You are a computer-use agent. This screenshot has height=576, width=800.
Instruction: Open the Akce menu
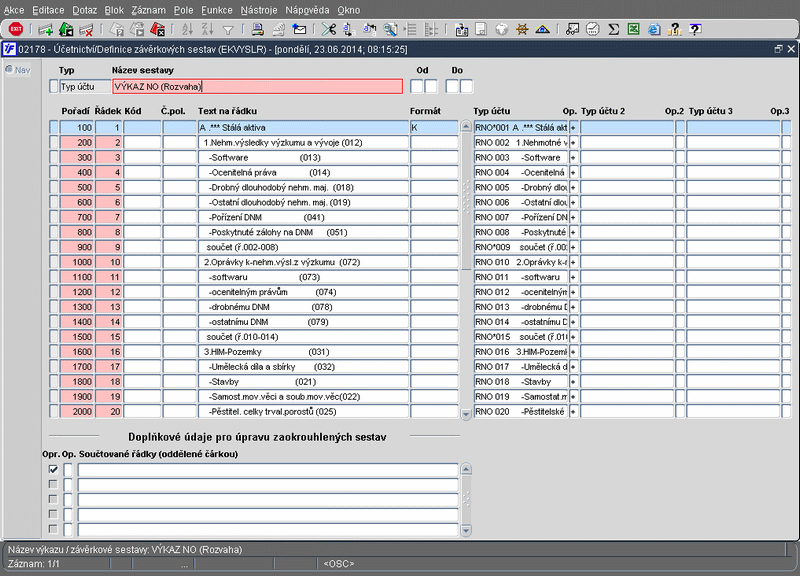point(14,10)
